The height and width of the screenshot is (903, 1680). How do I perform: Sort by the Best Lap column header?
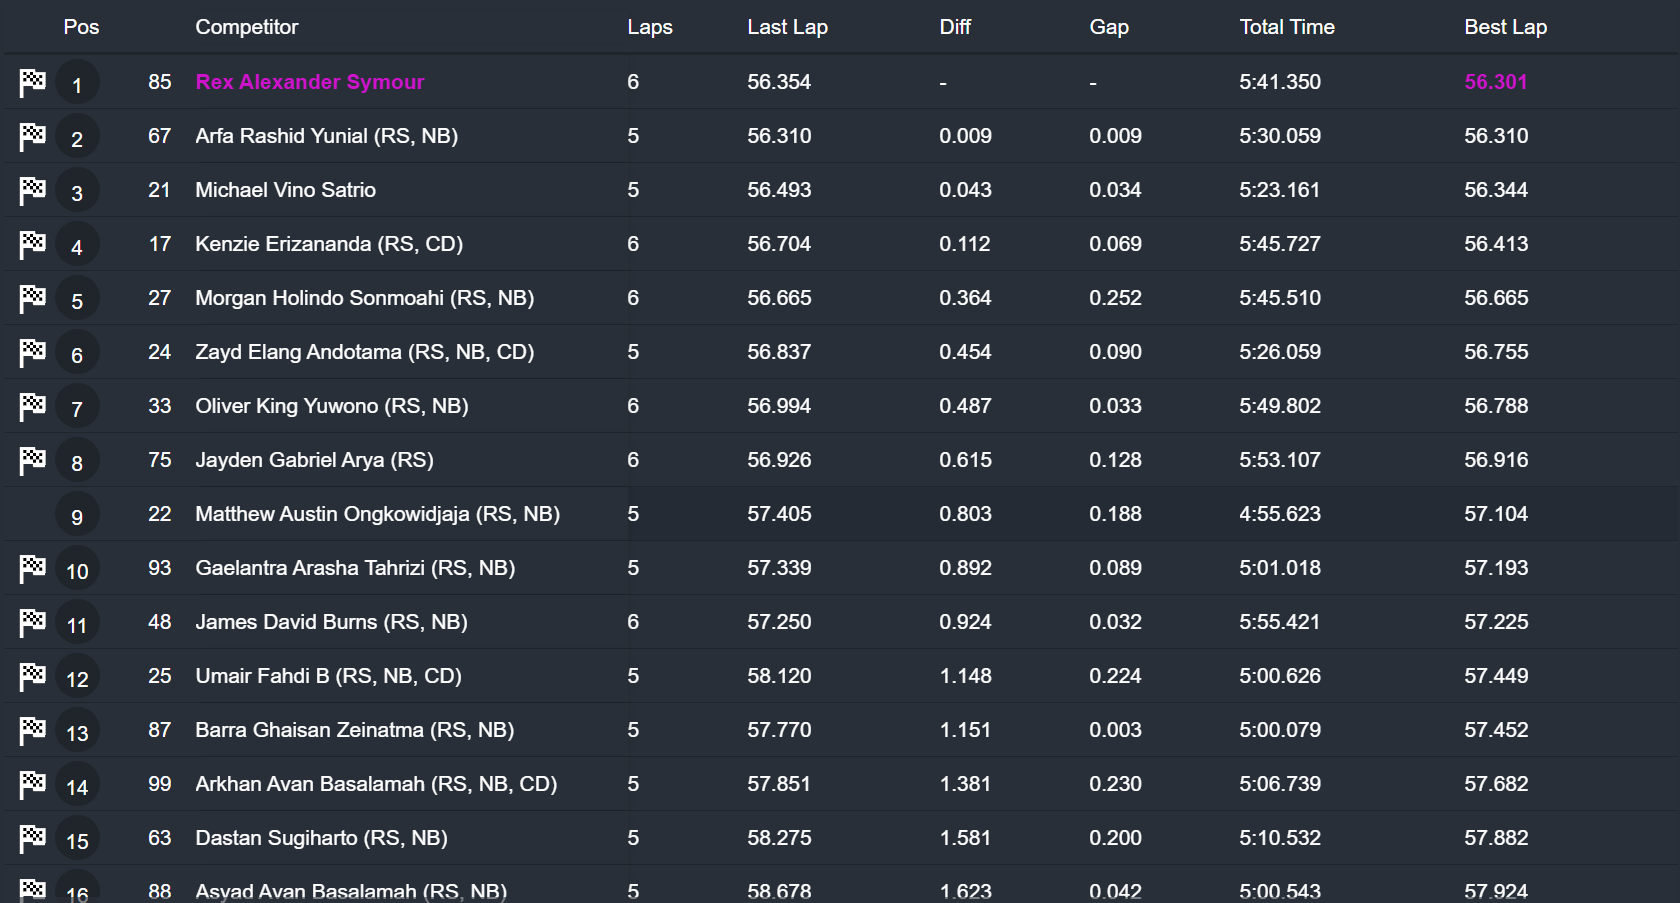pos(1505,27)
